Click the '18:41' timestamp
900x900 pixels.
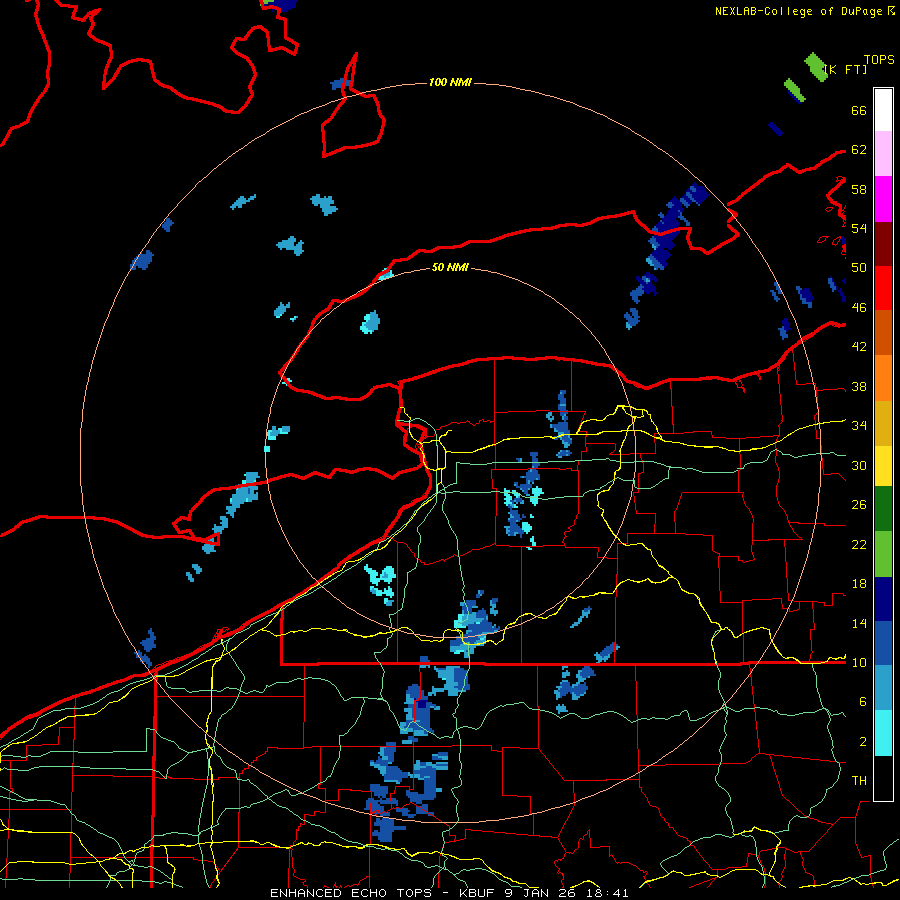(607, 893)
